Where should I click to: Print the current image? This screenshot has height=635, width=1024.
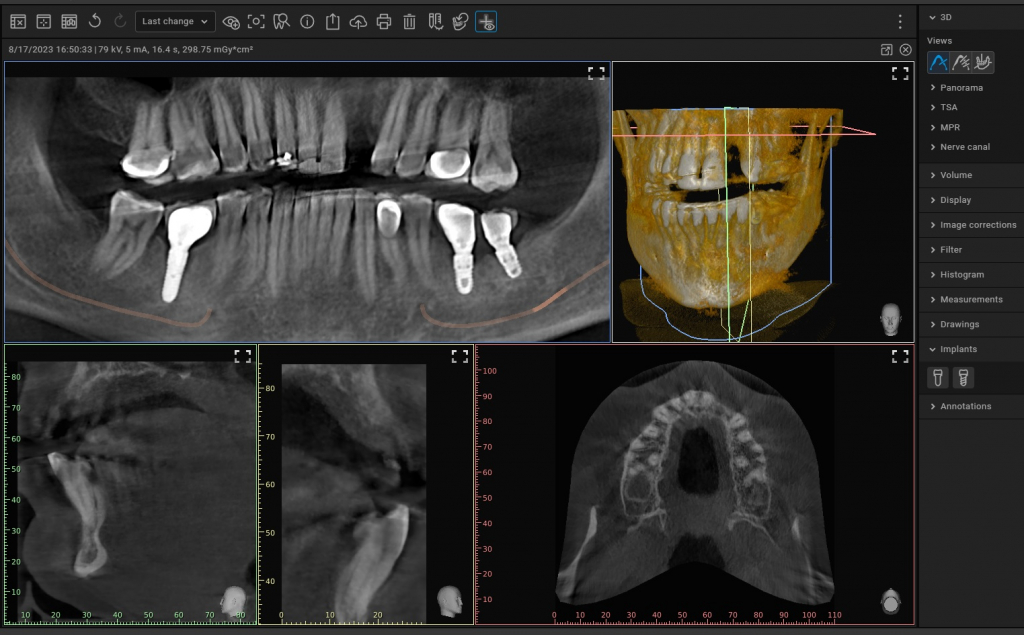pyautogui.click(x=384, y=22)
